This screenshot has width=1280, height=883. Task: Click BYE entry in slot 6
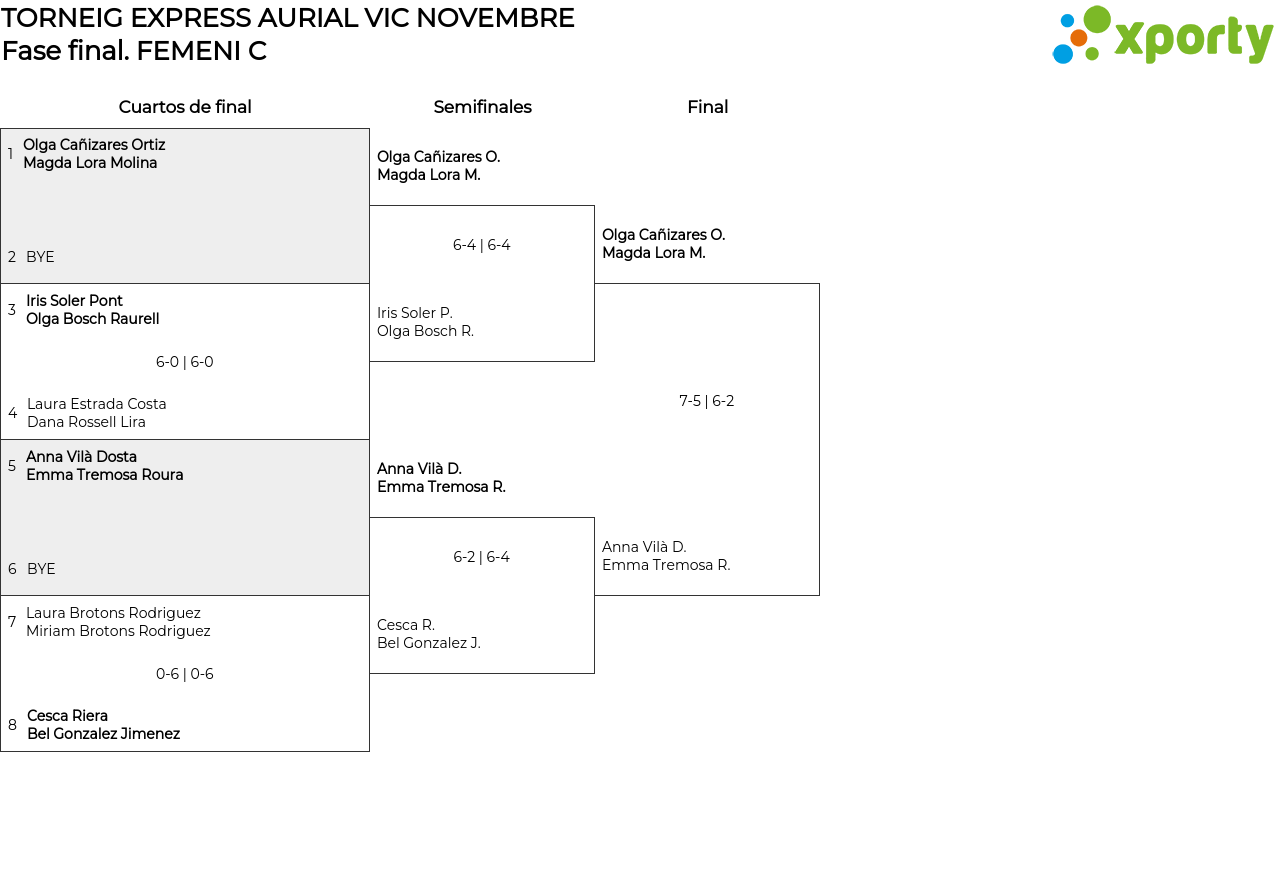tap(41, 569)
